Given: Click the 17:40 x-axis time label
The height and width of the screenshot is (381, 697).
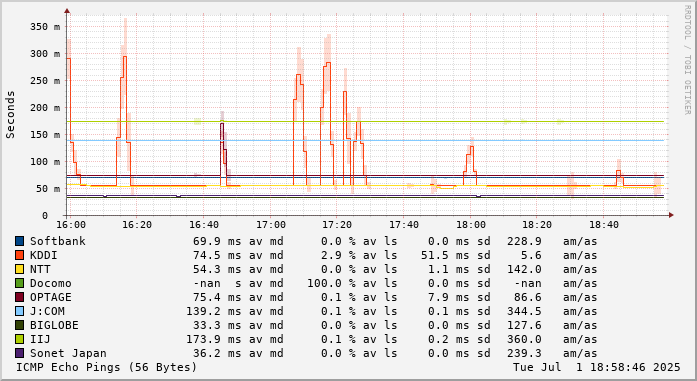Looking at the screenshot, I should tap(404, 225).
